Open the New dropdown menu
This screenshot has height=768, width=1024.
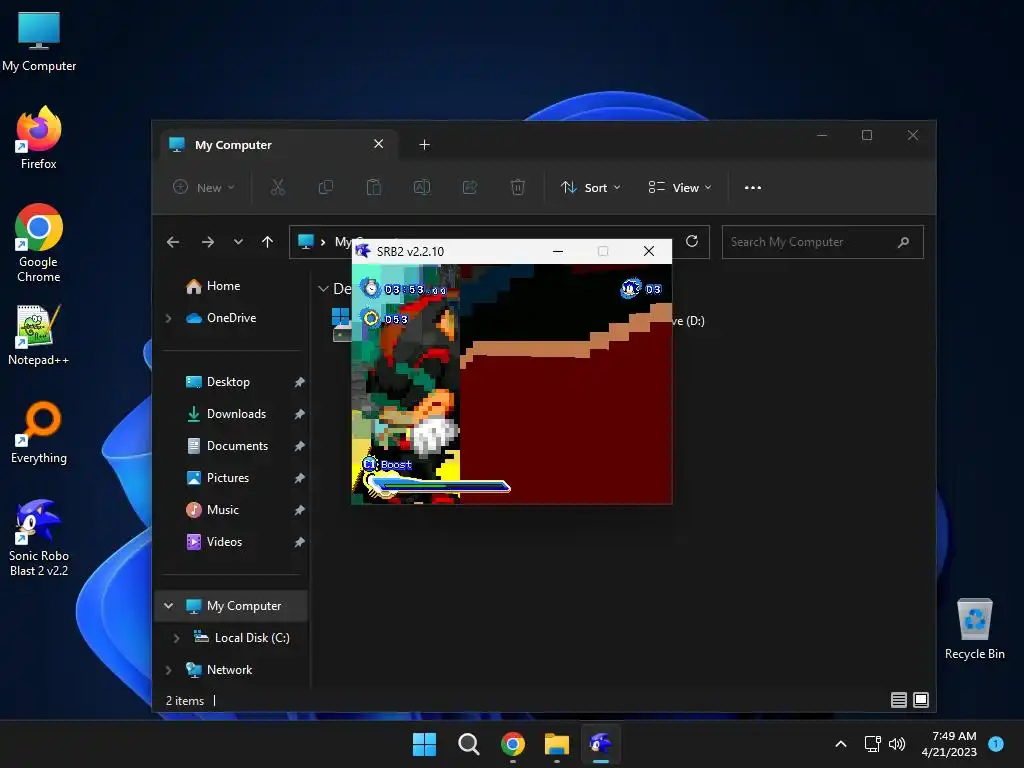click(204, 187)
